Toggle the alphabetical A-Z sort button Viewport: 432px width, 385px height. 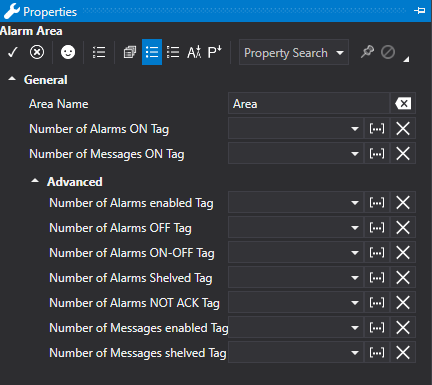click(194, 52)
